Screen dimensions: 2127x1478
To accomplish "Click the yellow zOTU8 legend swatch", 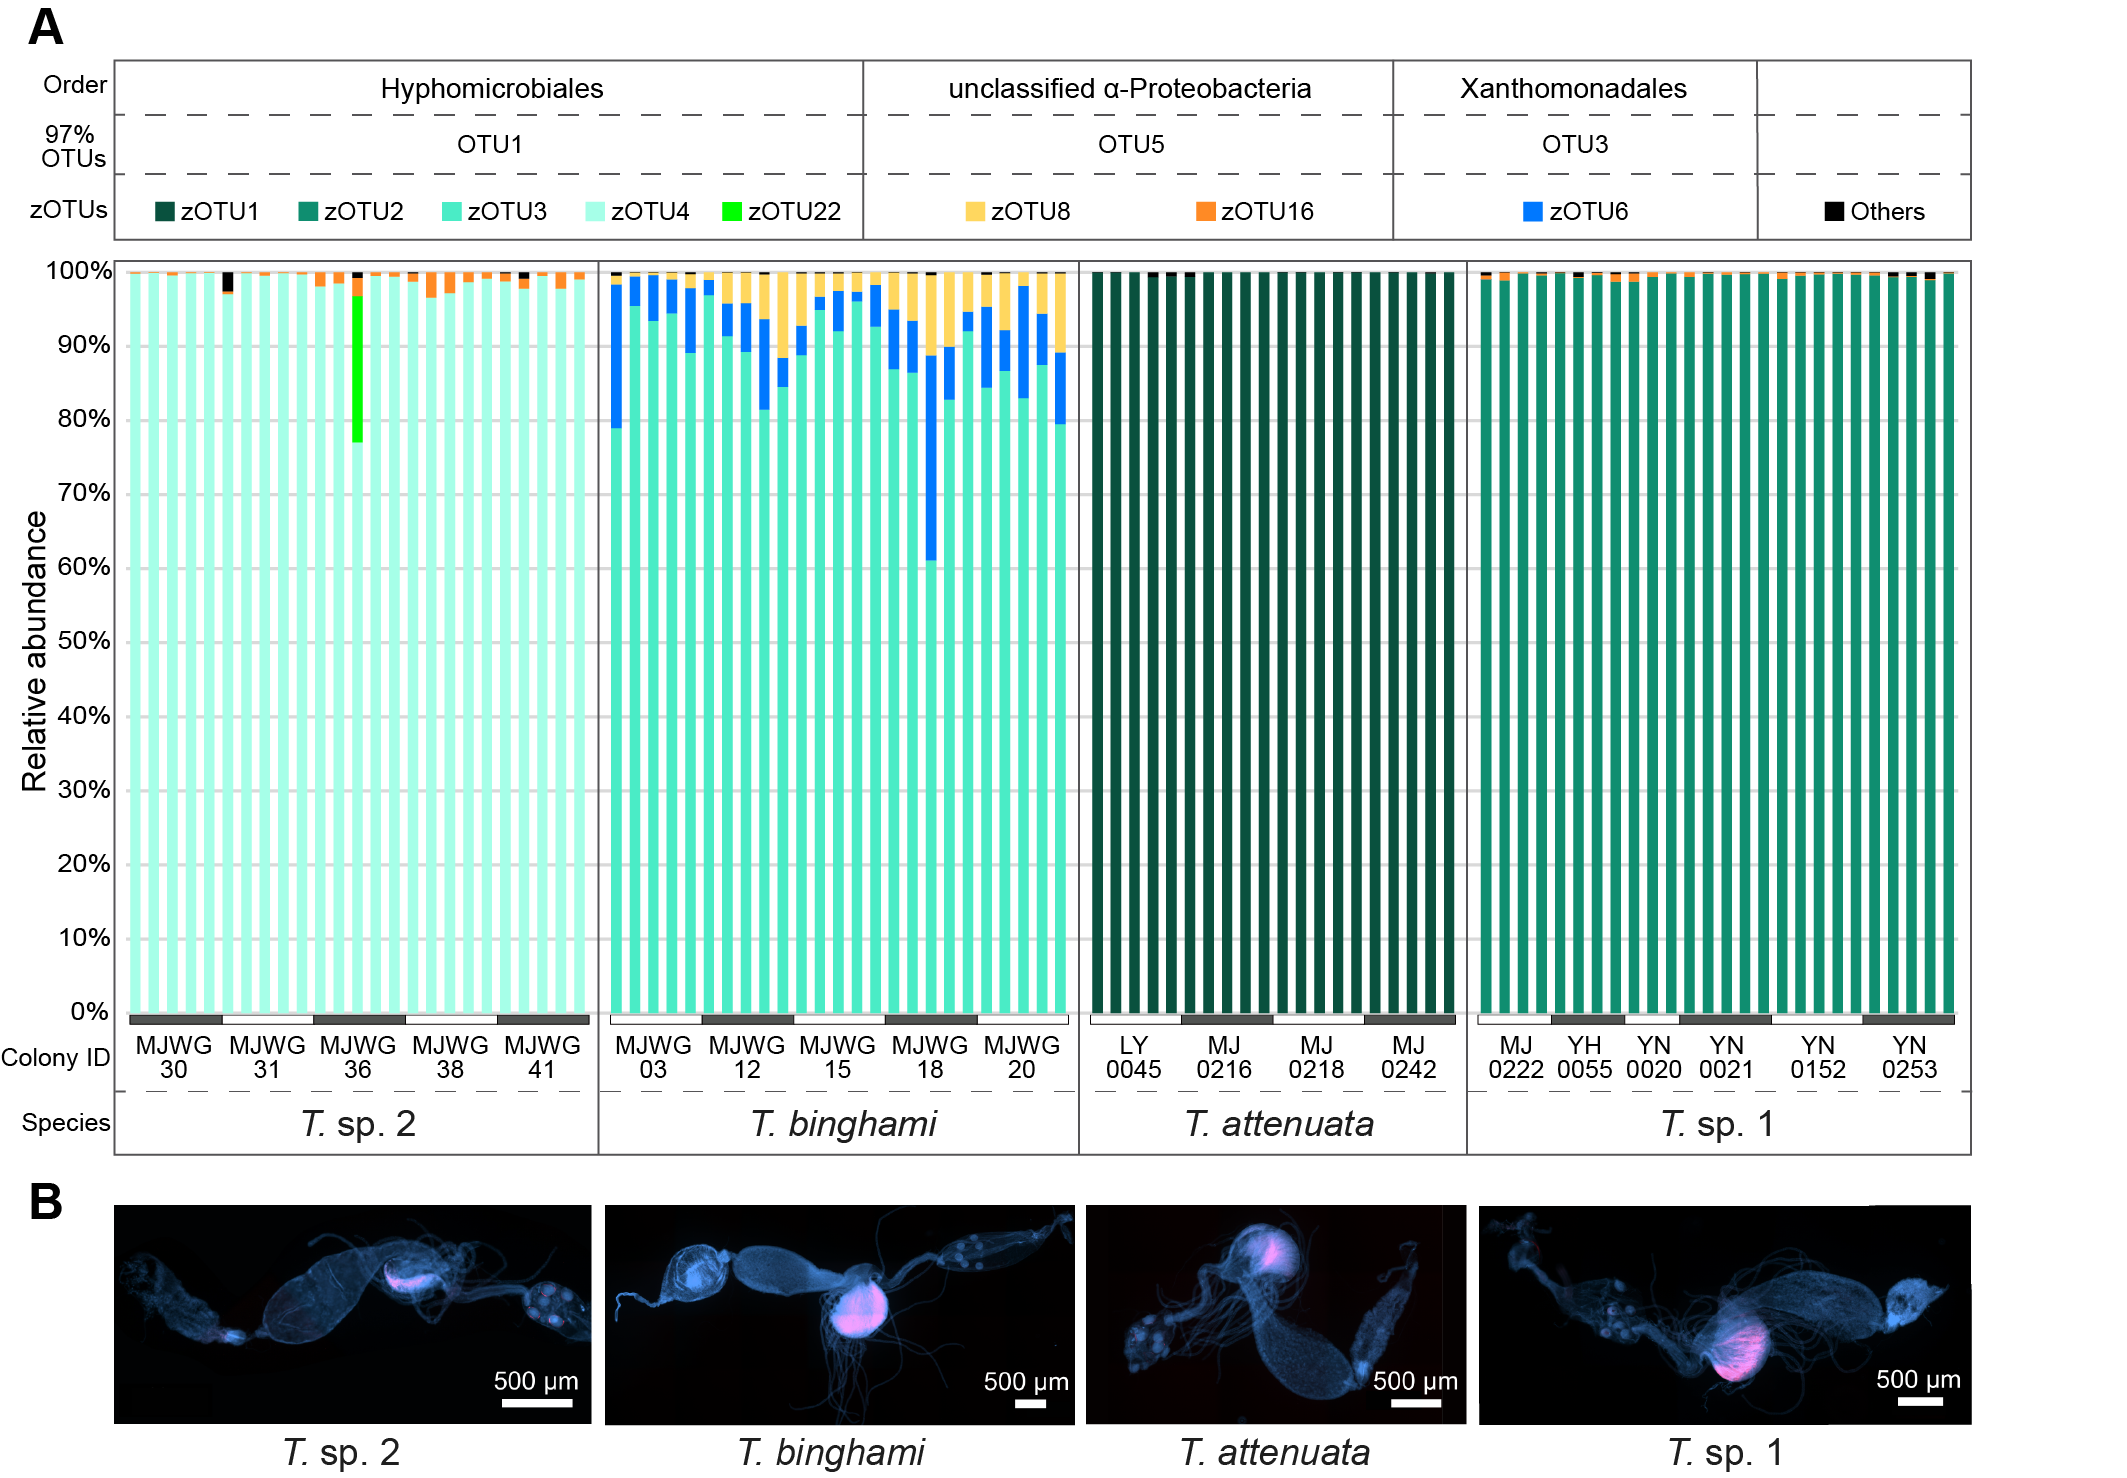I will tap(975, 211).
